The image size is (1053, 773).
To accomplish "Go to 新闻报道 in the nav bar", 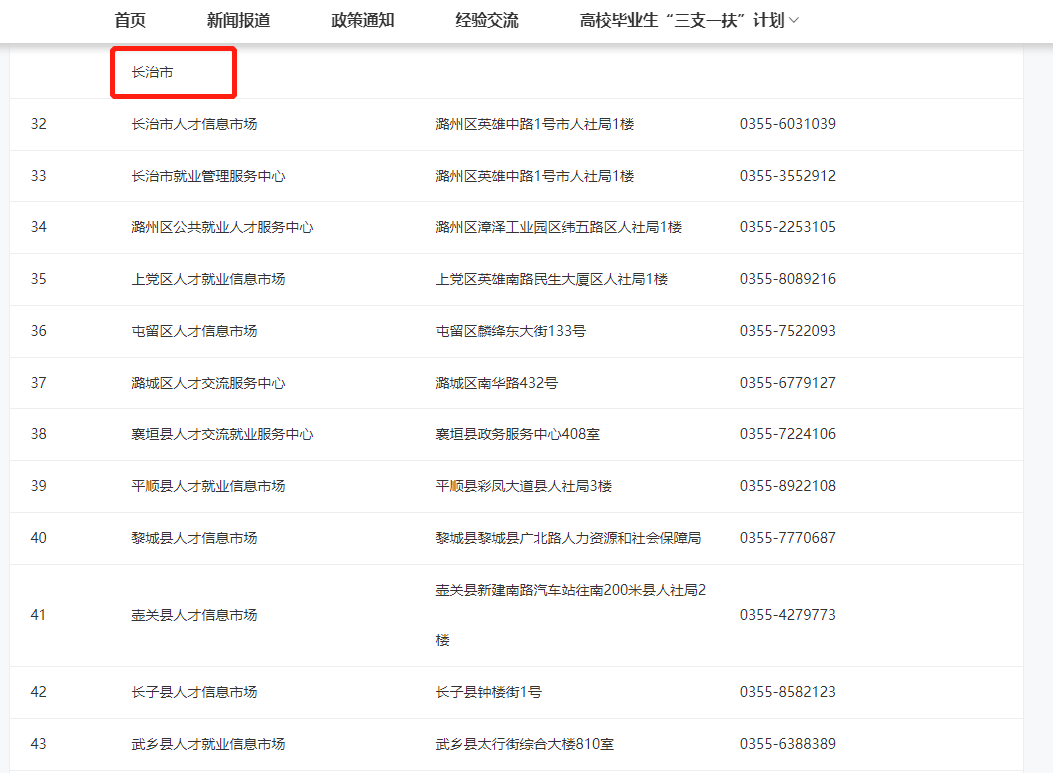I will tap(238, 20).
